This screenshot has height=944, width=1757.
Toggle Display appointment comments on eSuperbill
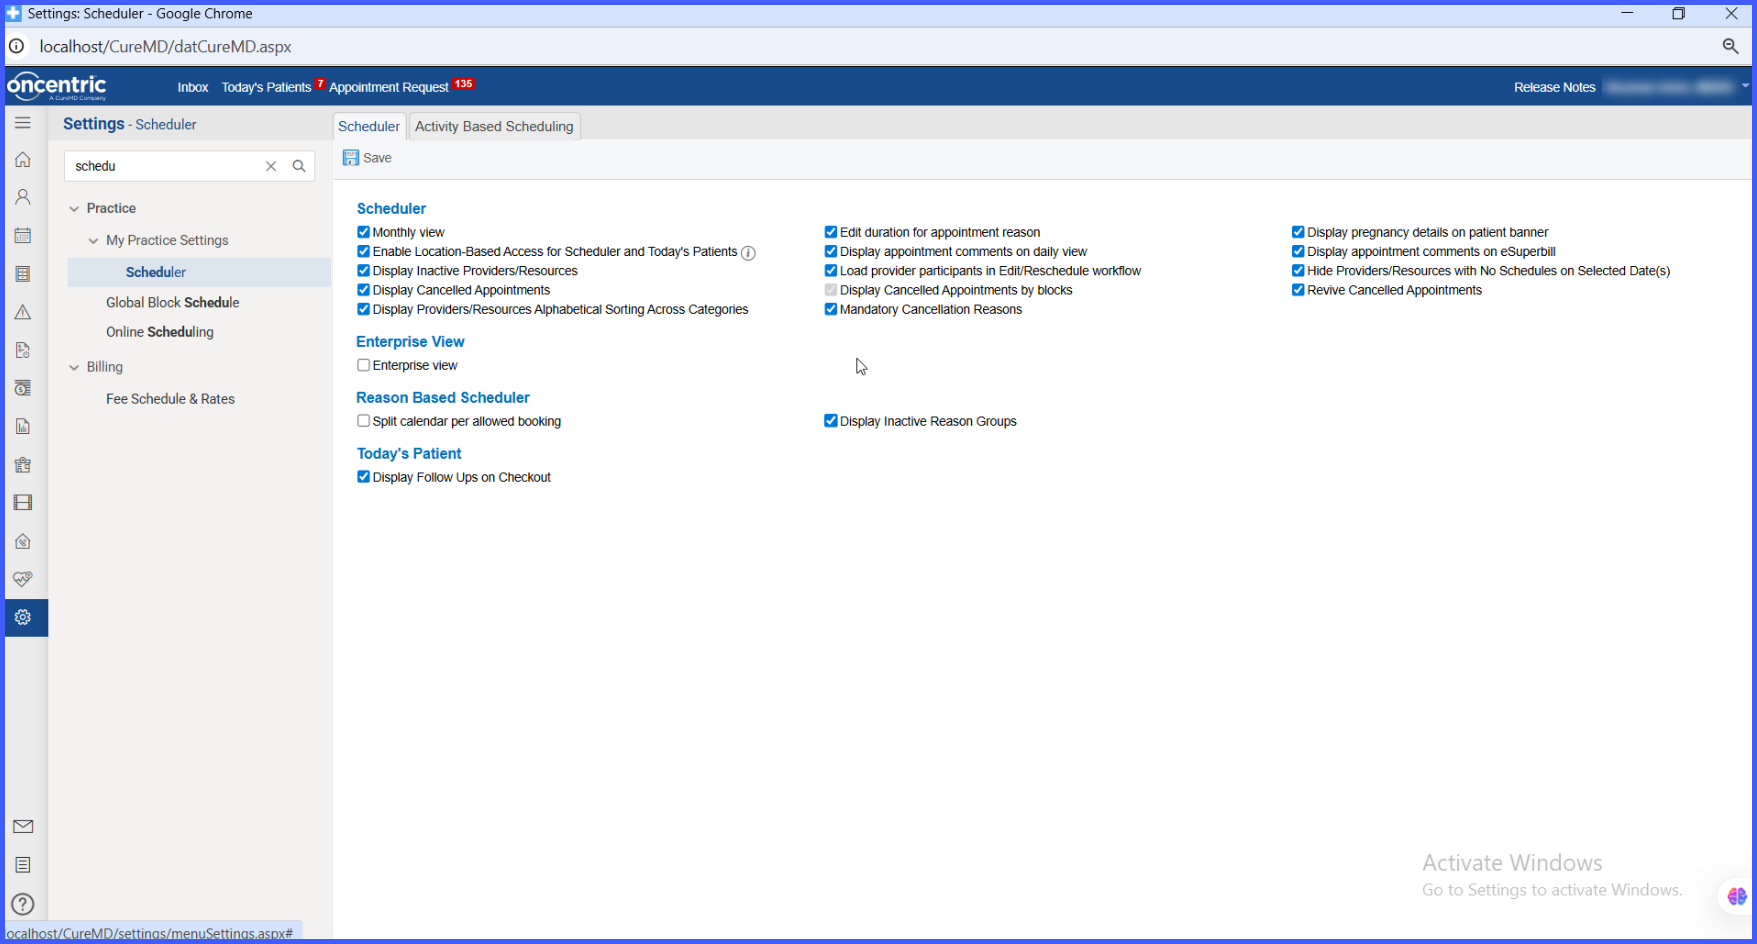[1298, 252]
